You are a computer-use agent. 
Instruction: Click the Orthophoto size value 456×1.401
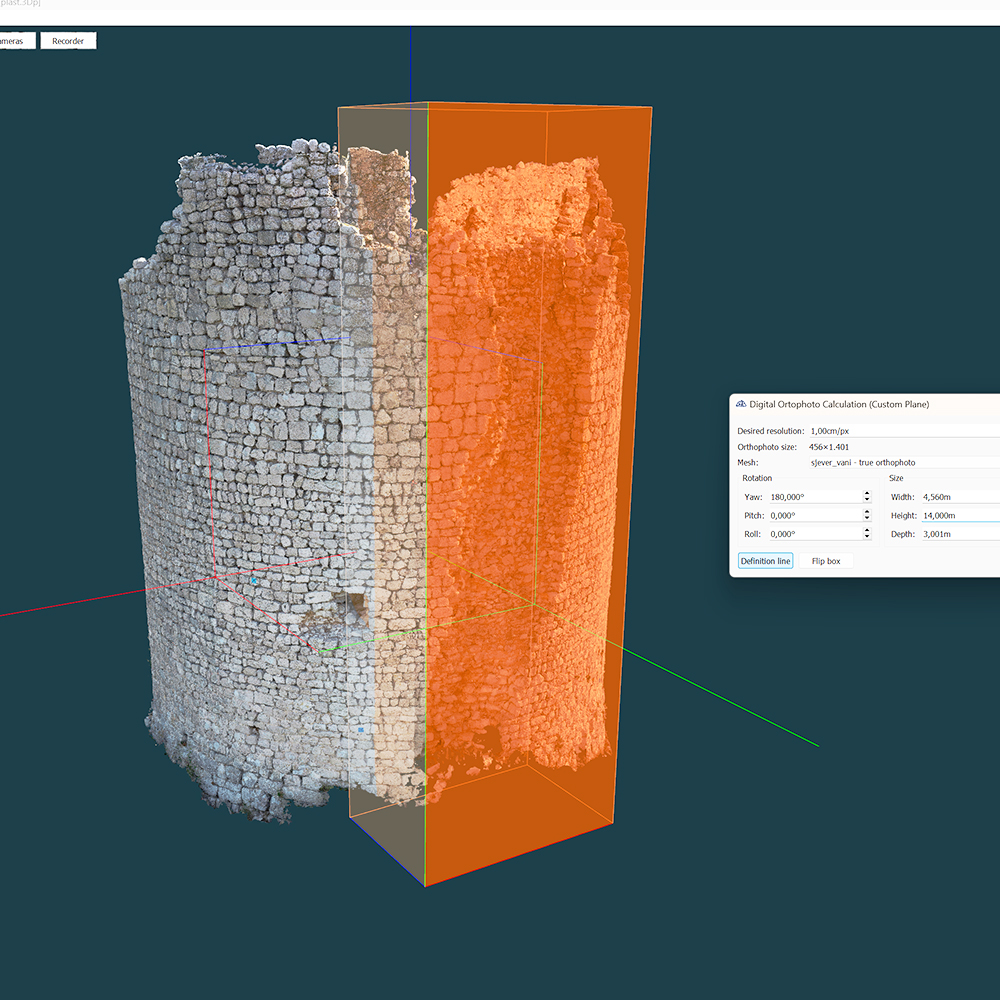(828, 447)
